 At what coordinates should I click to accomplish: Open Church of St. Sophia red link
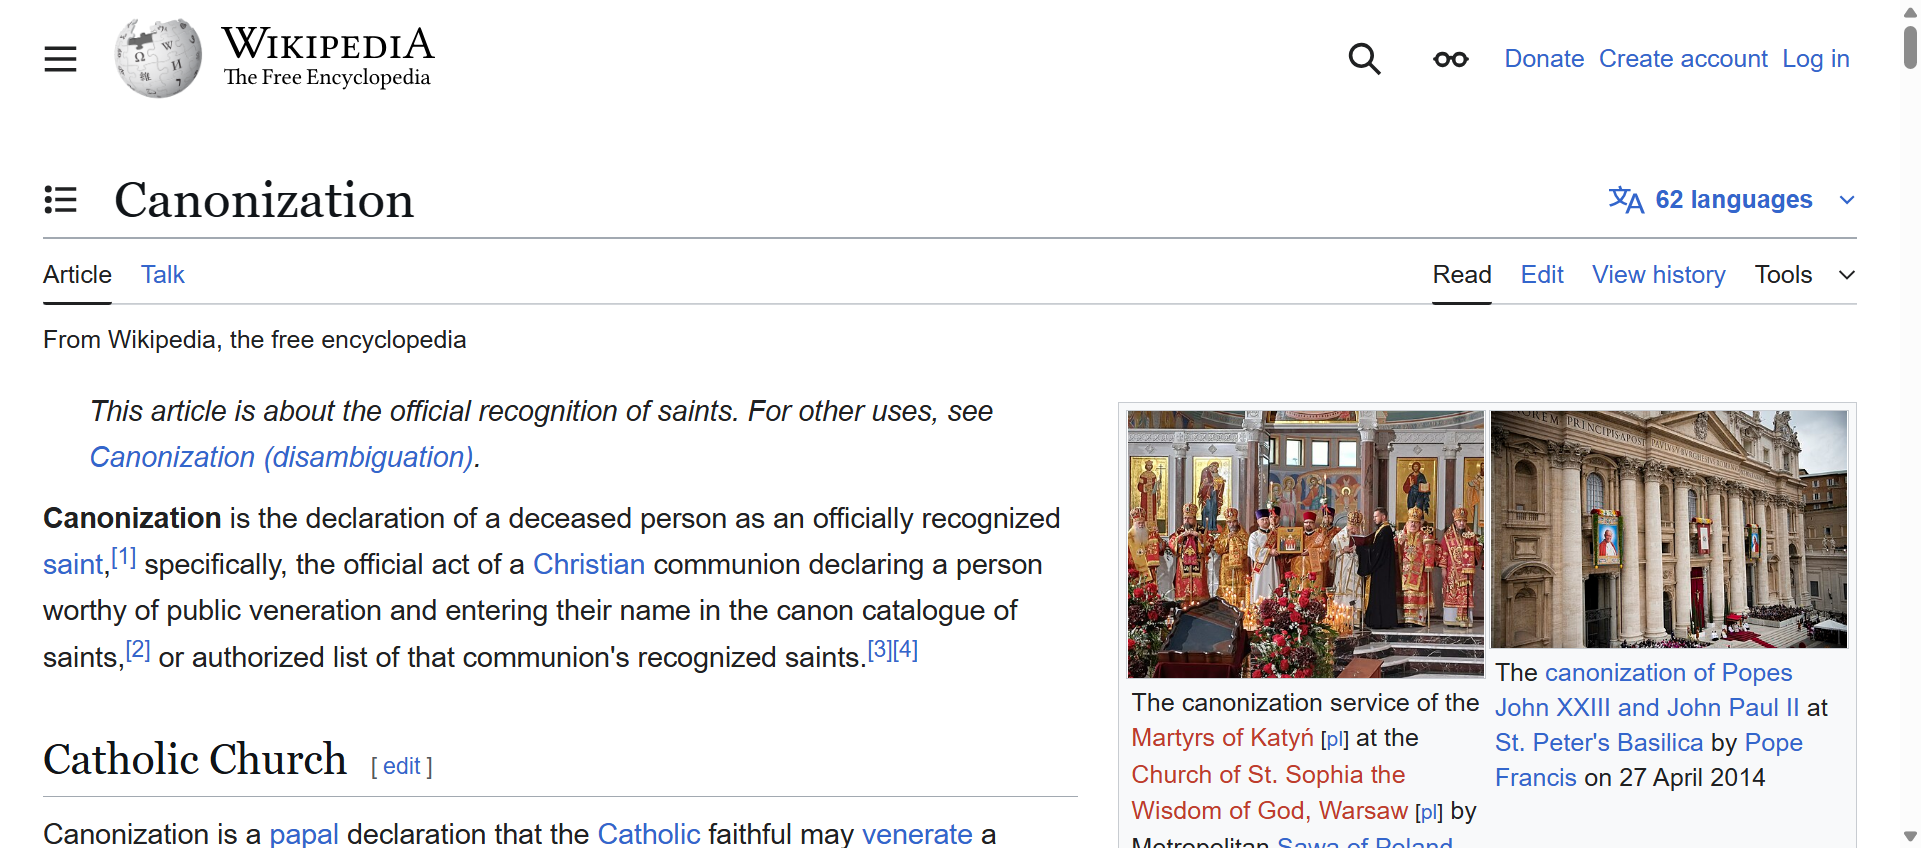point(1269,792)
